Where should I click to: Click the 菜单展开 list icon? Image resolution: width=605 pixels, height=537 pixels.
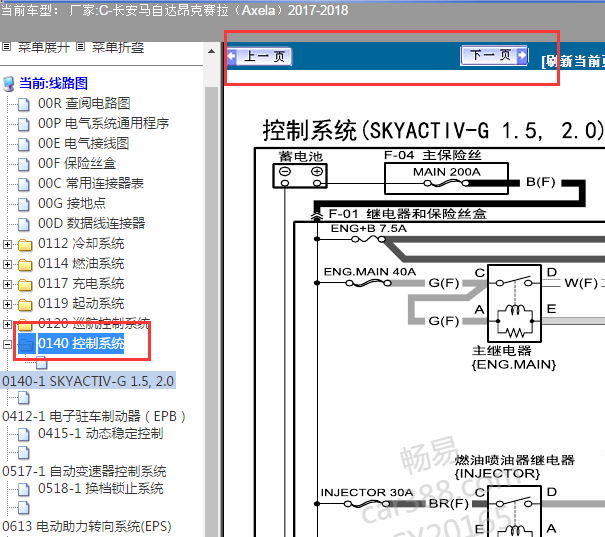6,47
